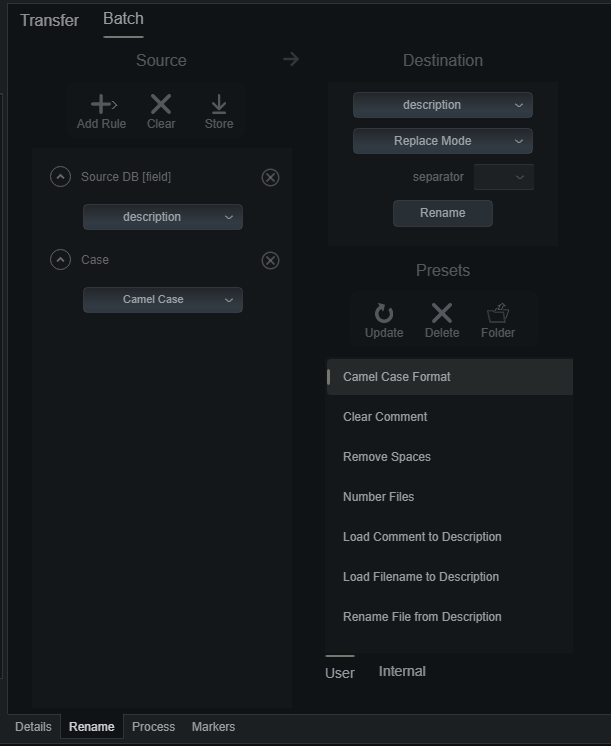Open the Markers bottom tab

213,726
